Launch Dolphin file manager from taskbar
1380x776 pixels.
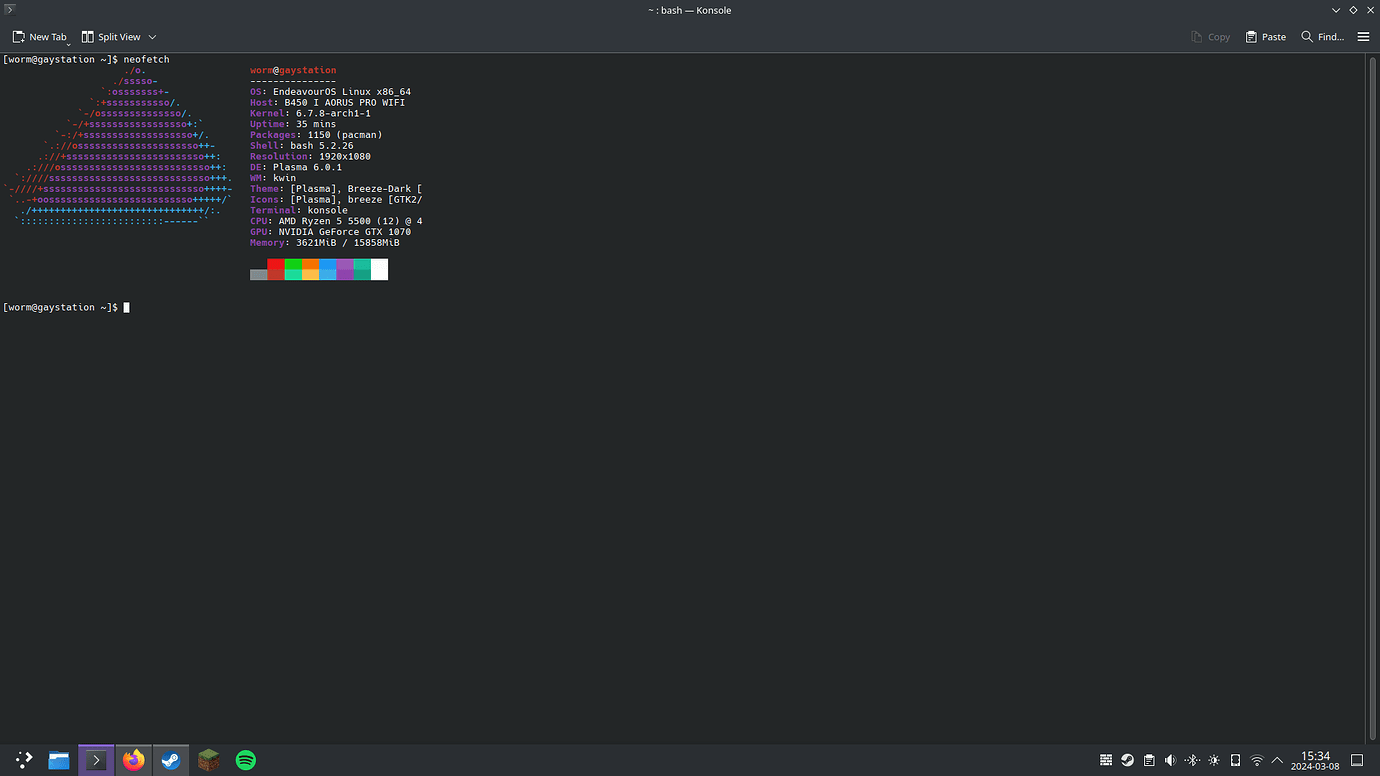click(x=59, y=760)
